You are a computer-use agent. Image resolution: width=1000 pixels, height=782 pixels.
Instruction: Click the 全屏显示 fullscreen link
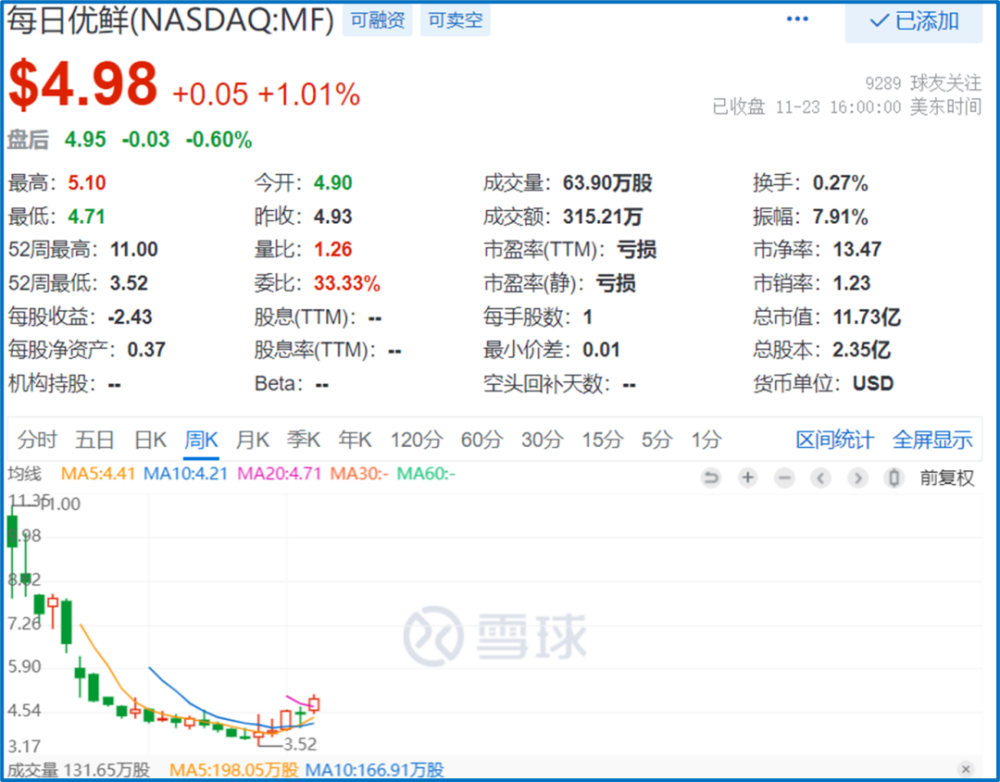(932, 439)
